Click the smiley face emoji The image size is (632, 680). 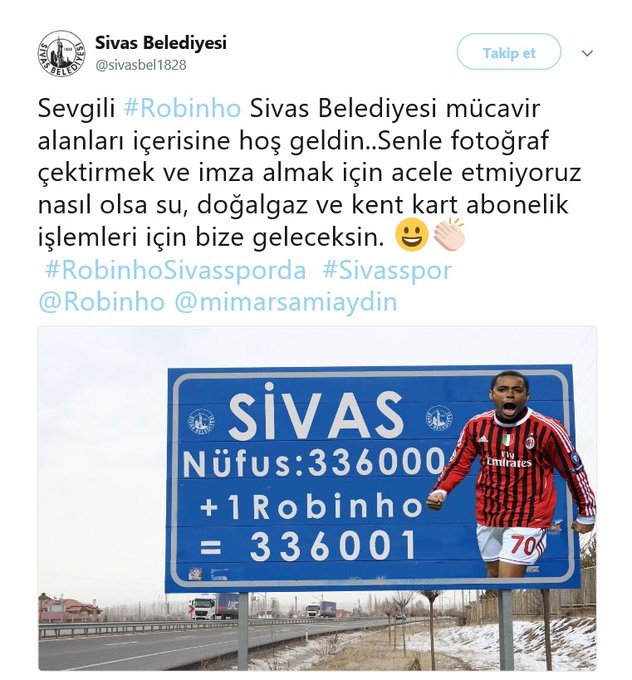tap(412, 235)
